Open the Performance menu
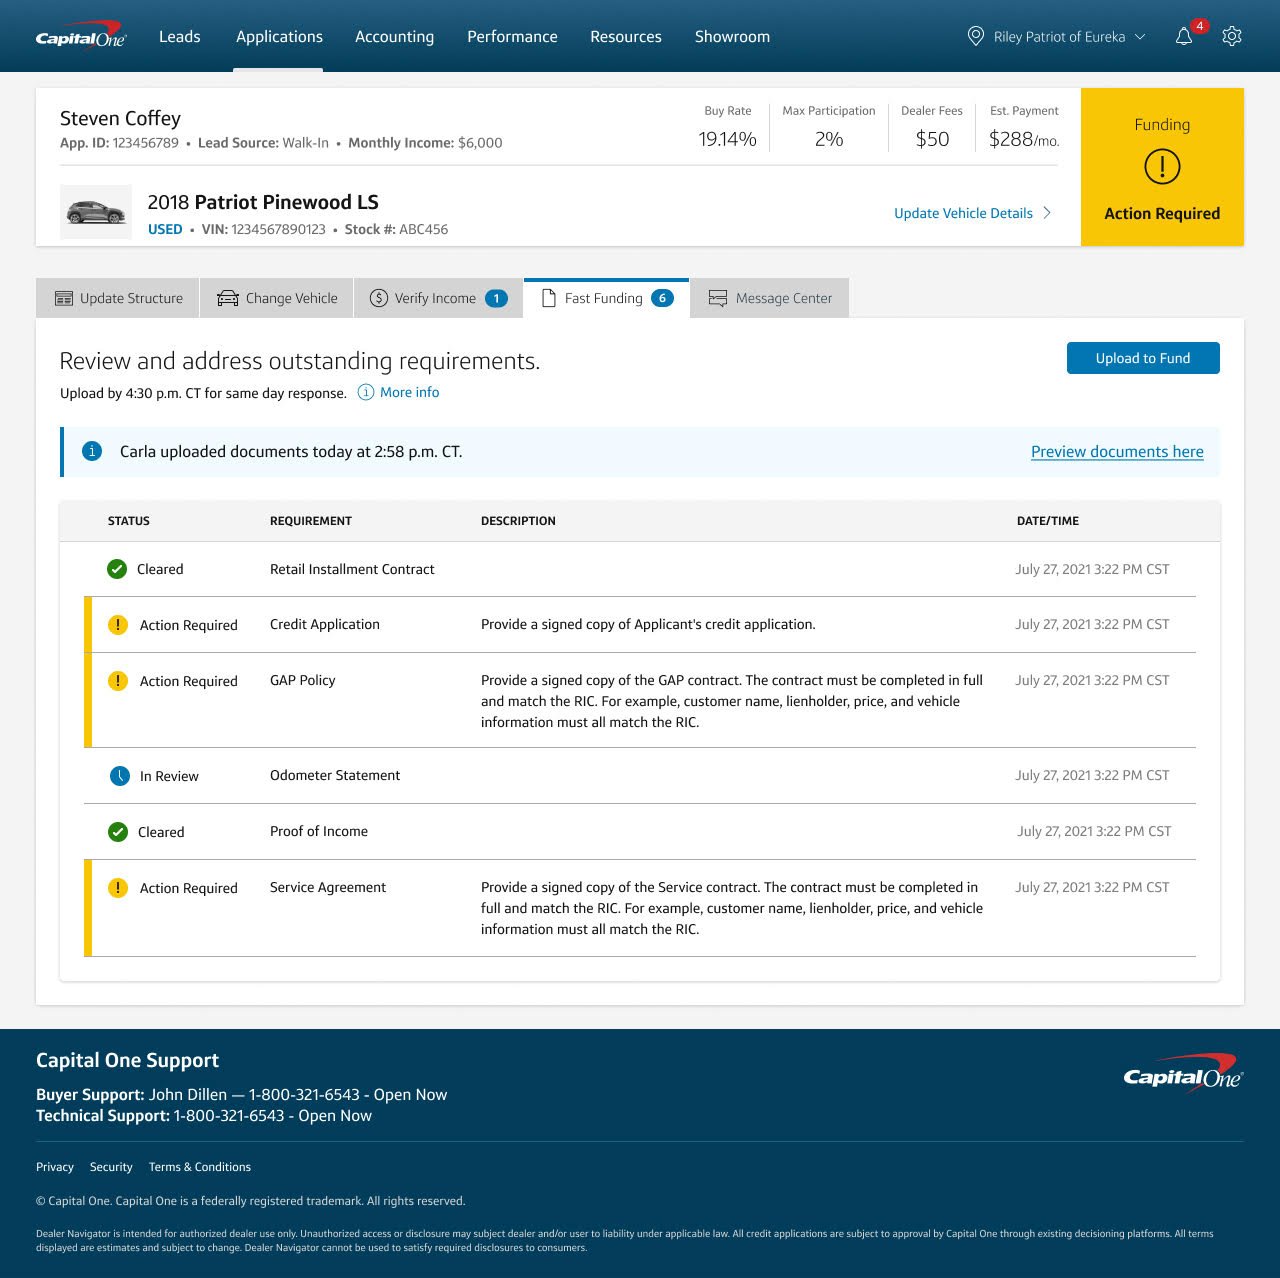1280x1278 pixels. [x=512, y=36]
